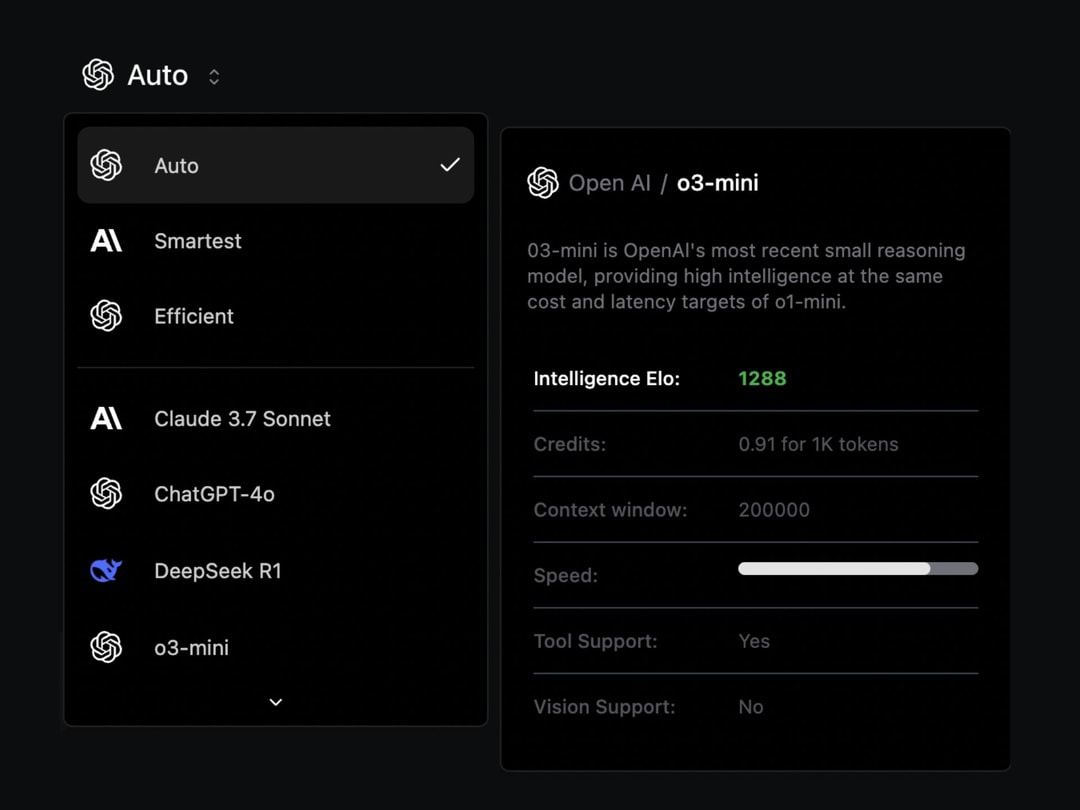This screenshot has height=810, width=1080.
Task: Click the OpenAI logo in the details panel header
Action: pos(543,183)
